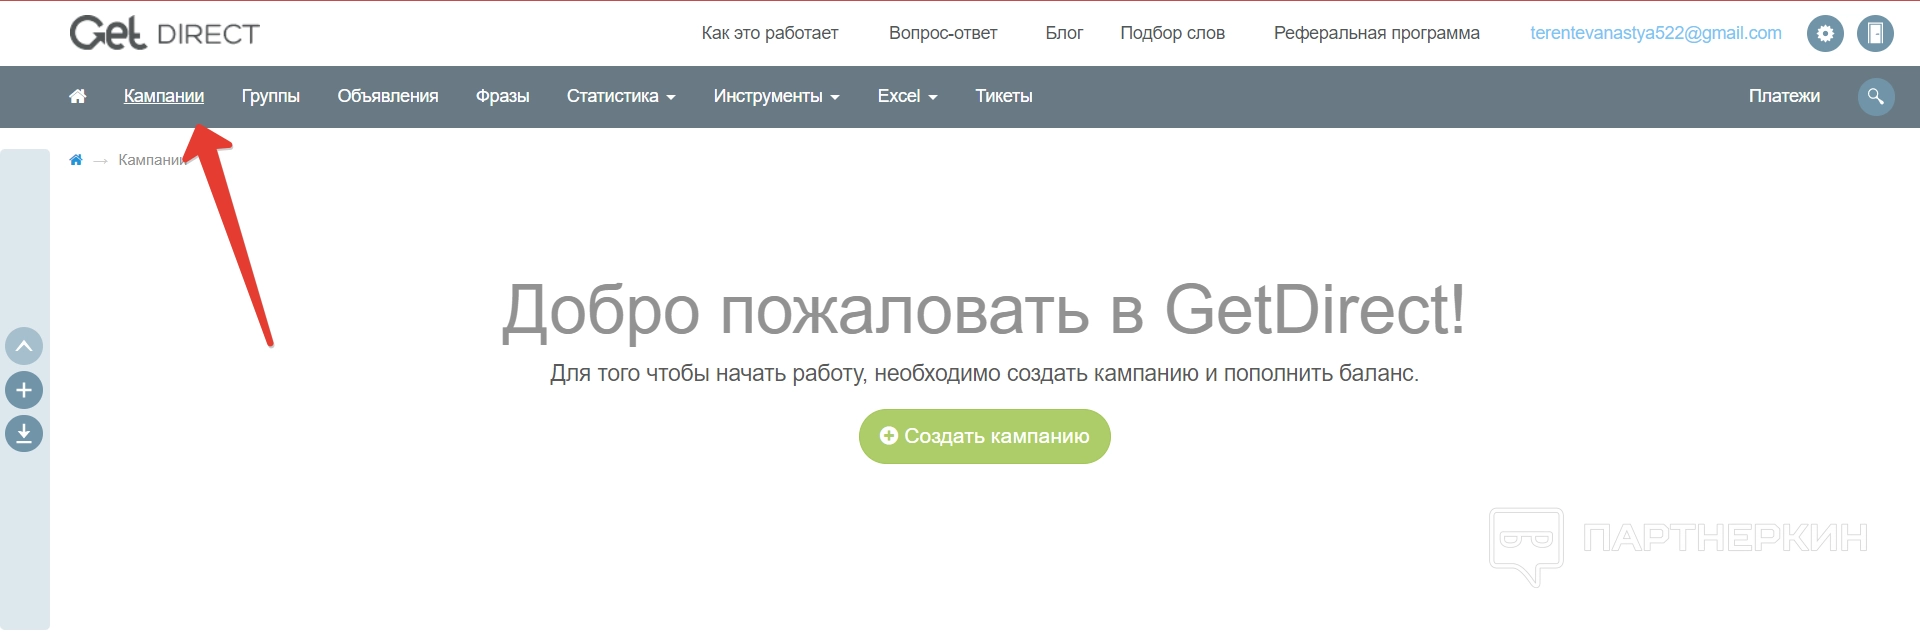Click the account email address
Image resolution: width=1920 pixels, height=641 pixels.
[x=1656, y=33]
